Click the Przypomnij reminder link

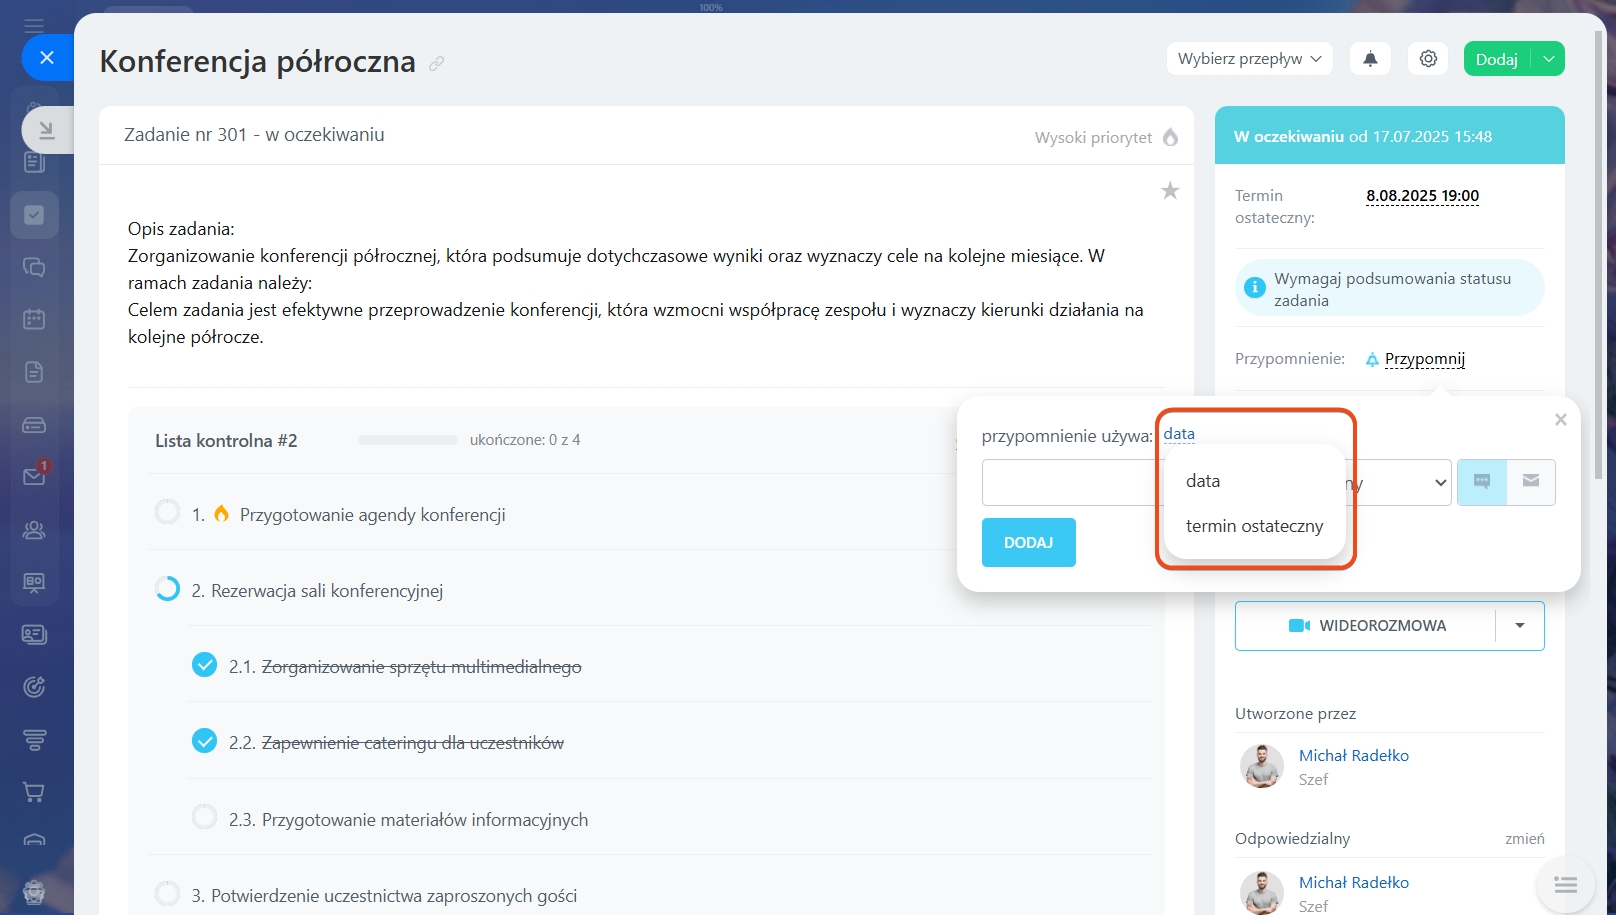pos(1424,359)
